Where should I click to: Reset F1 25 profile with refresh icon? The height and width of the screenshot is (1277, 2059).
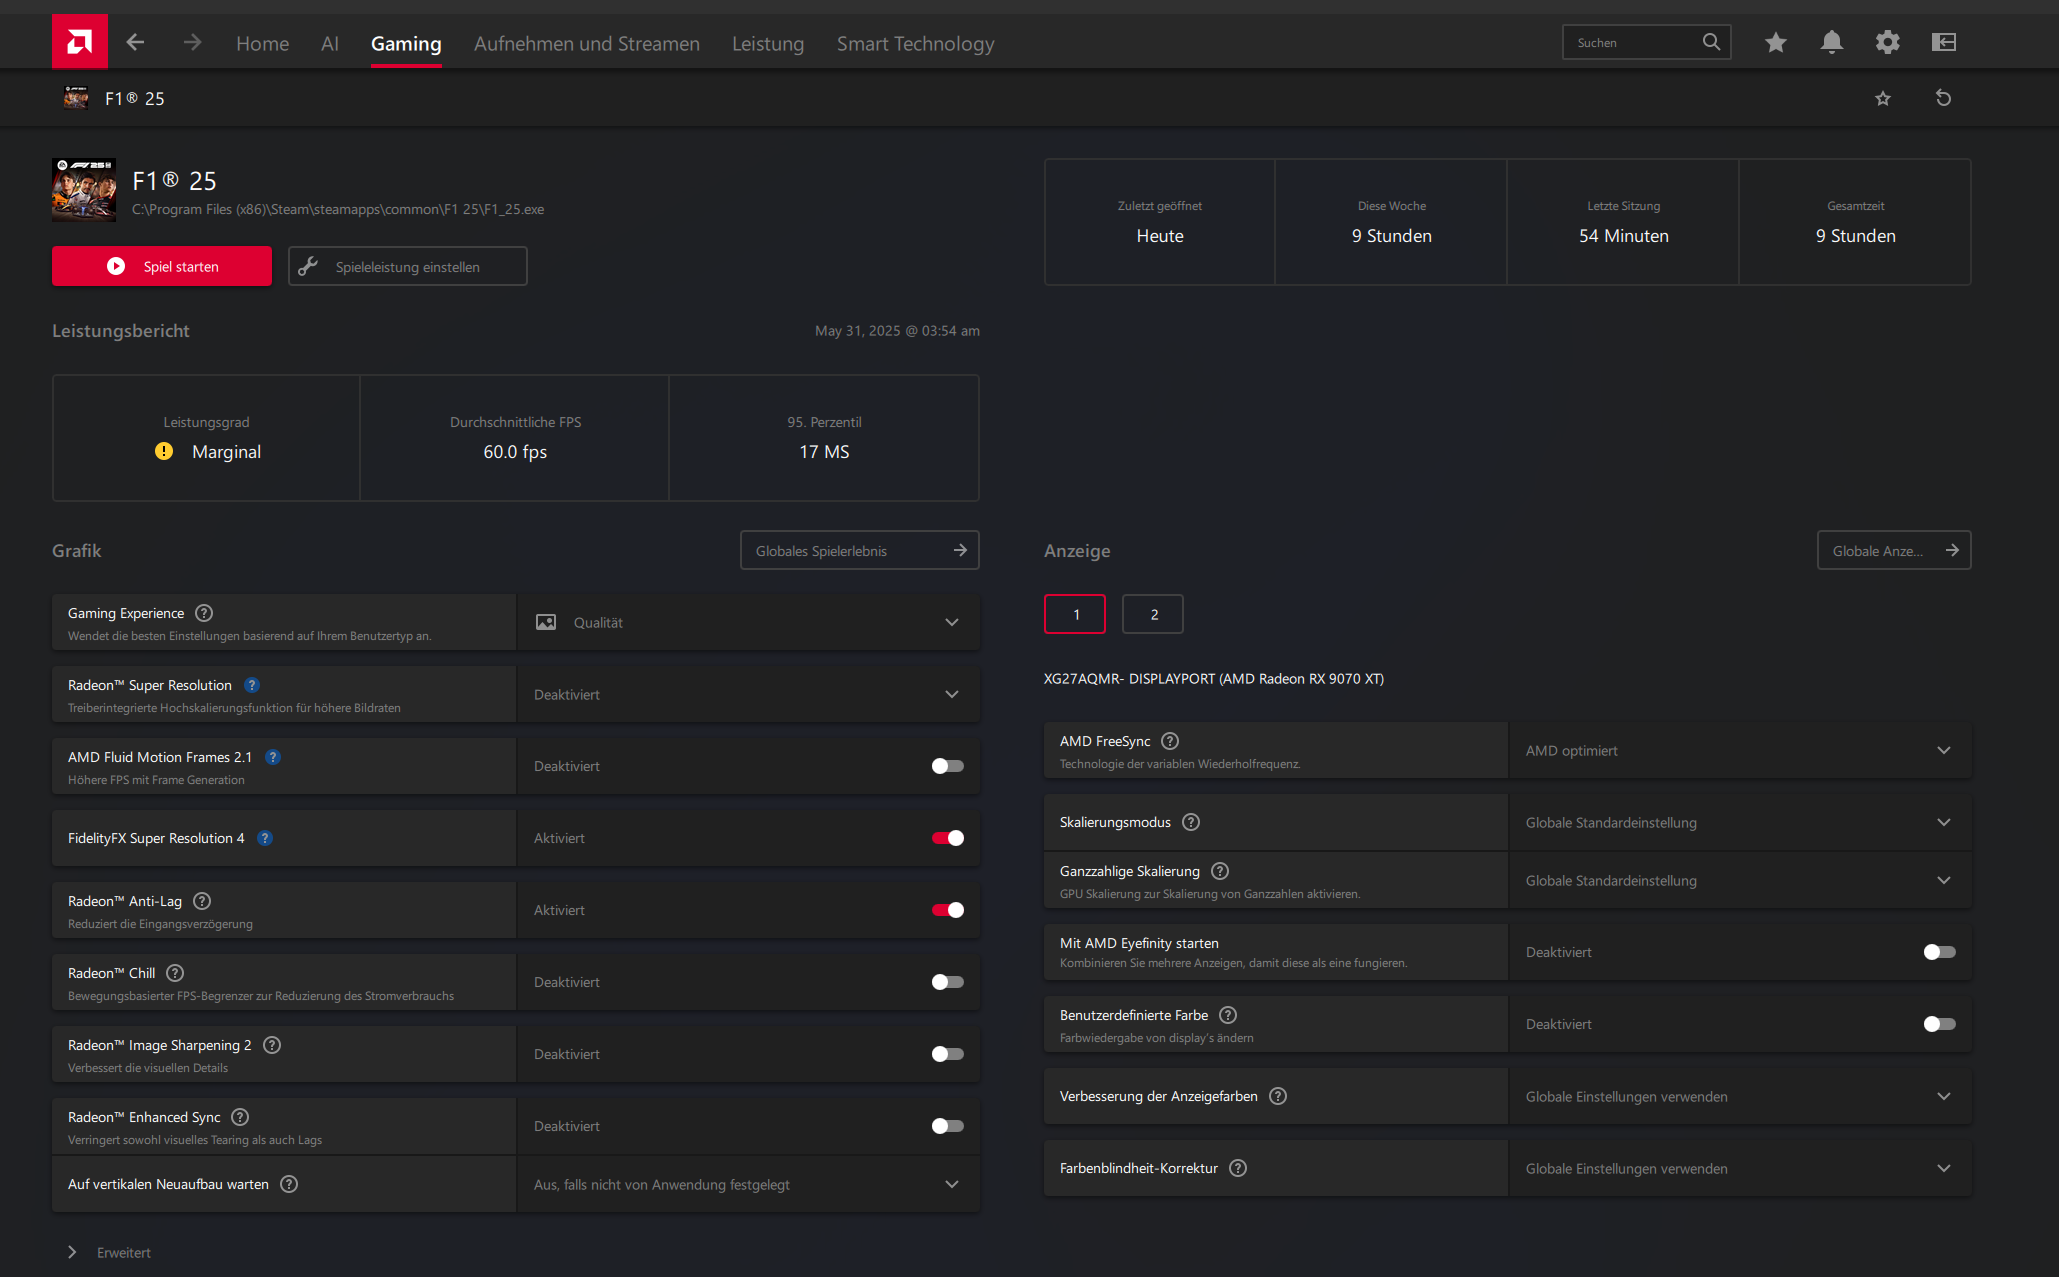(1943, 98)
